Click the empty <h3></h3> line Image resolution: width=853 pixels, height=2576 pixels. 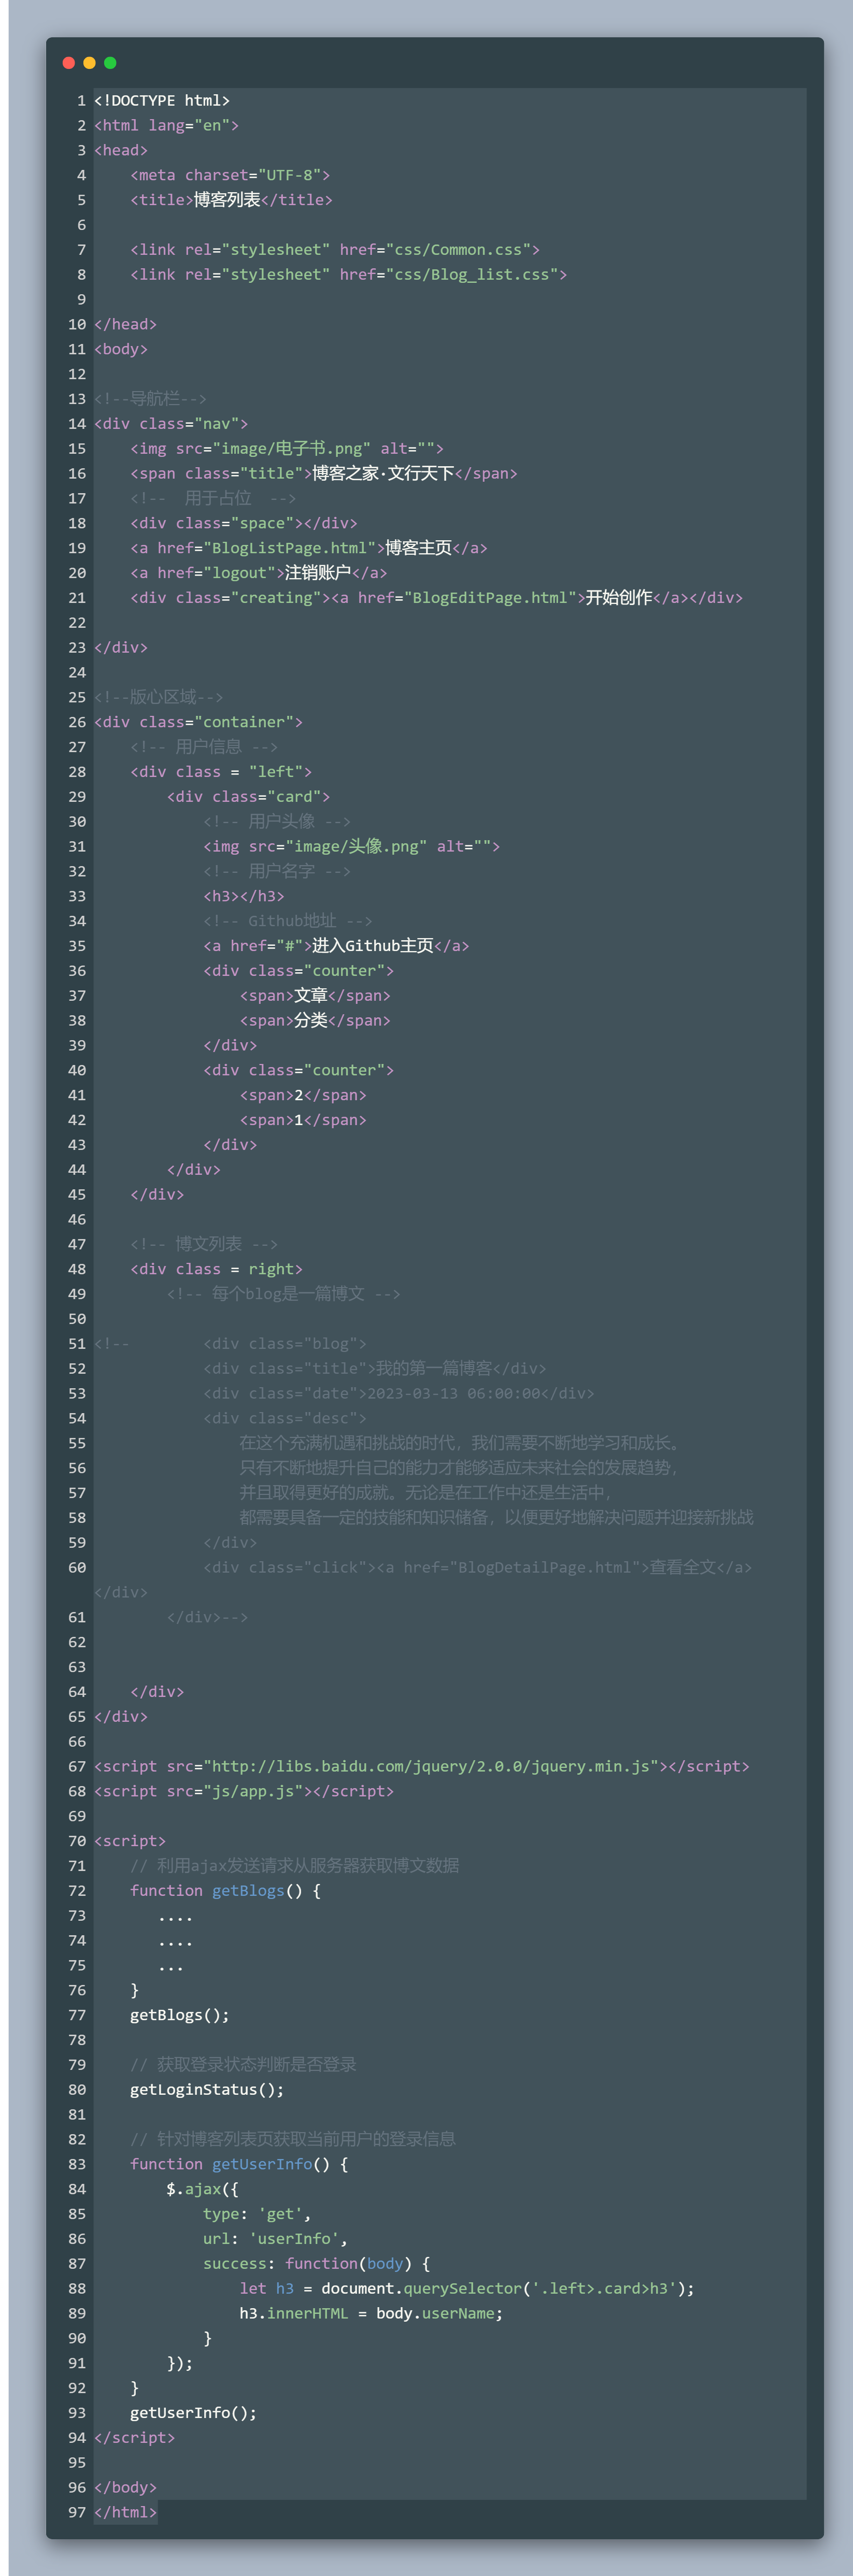tap(243, 897)
